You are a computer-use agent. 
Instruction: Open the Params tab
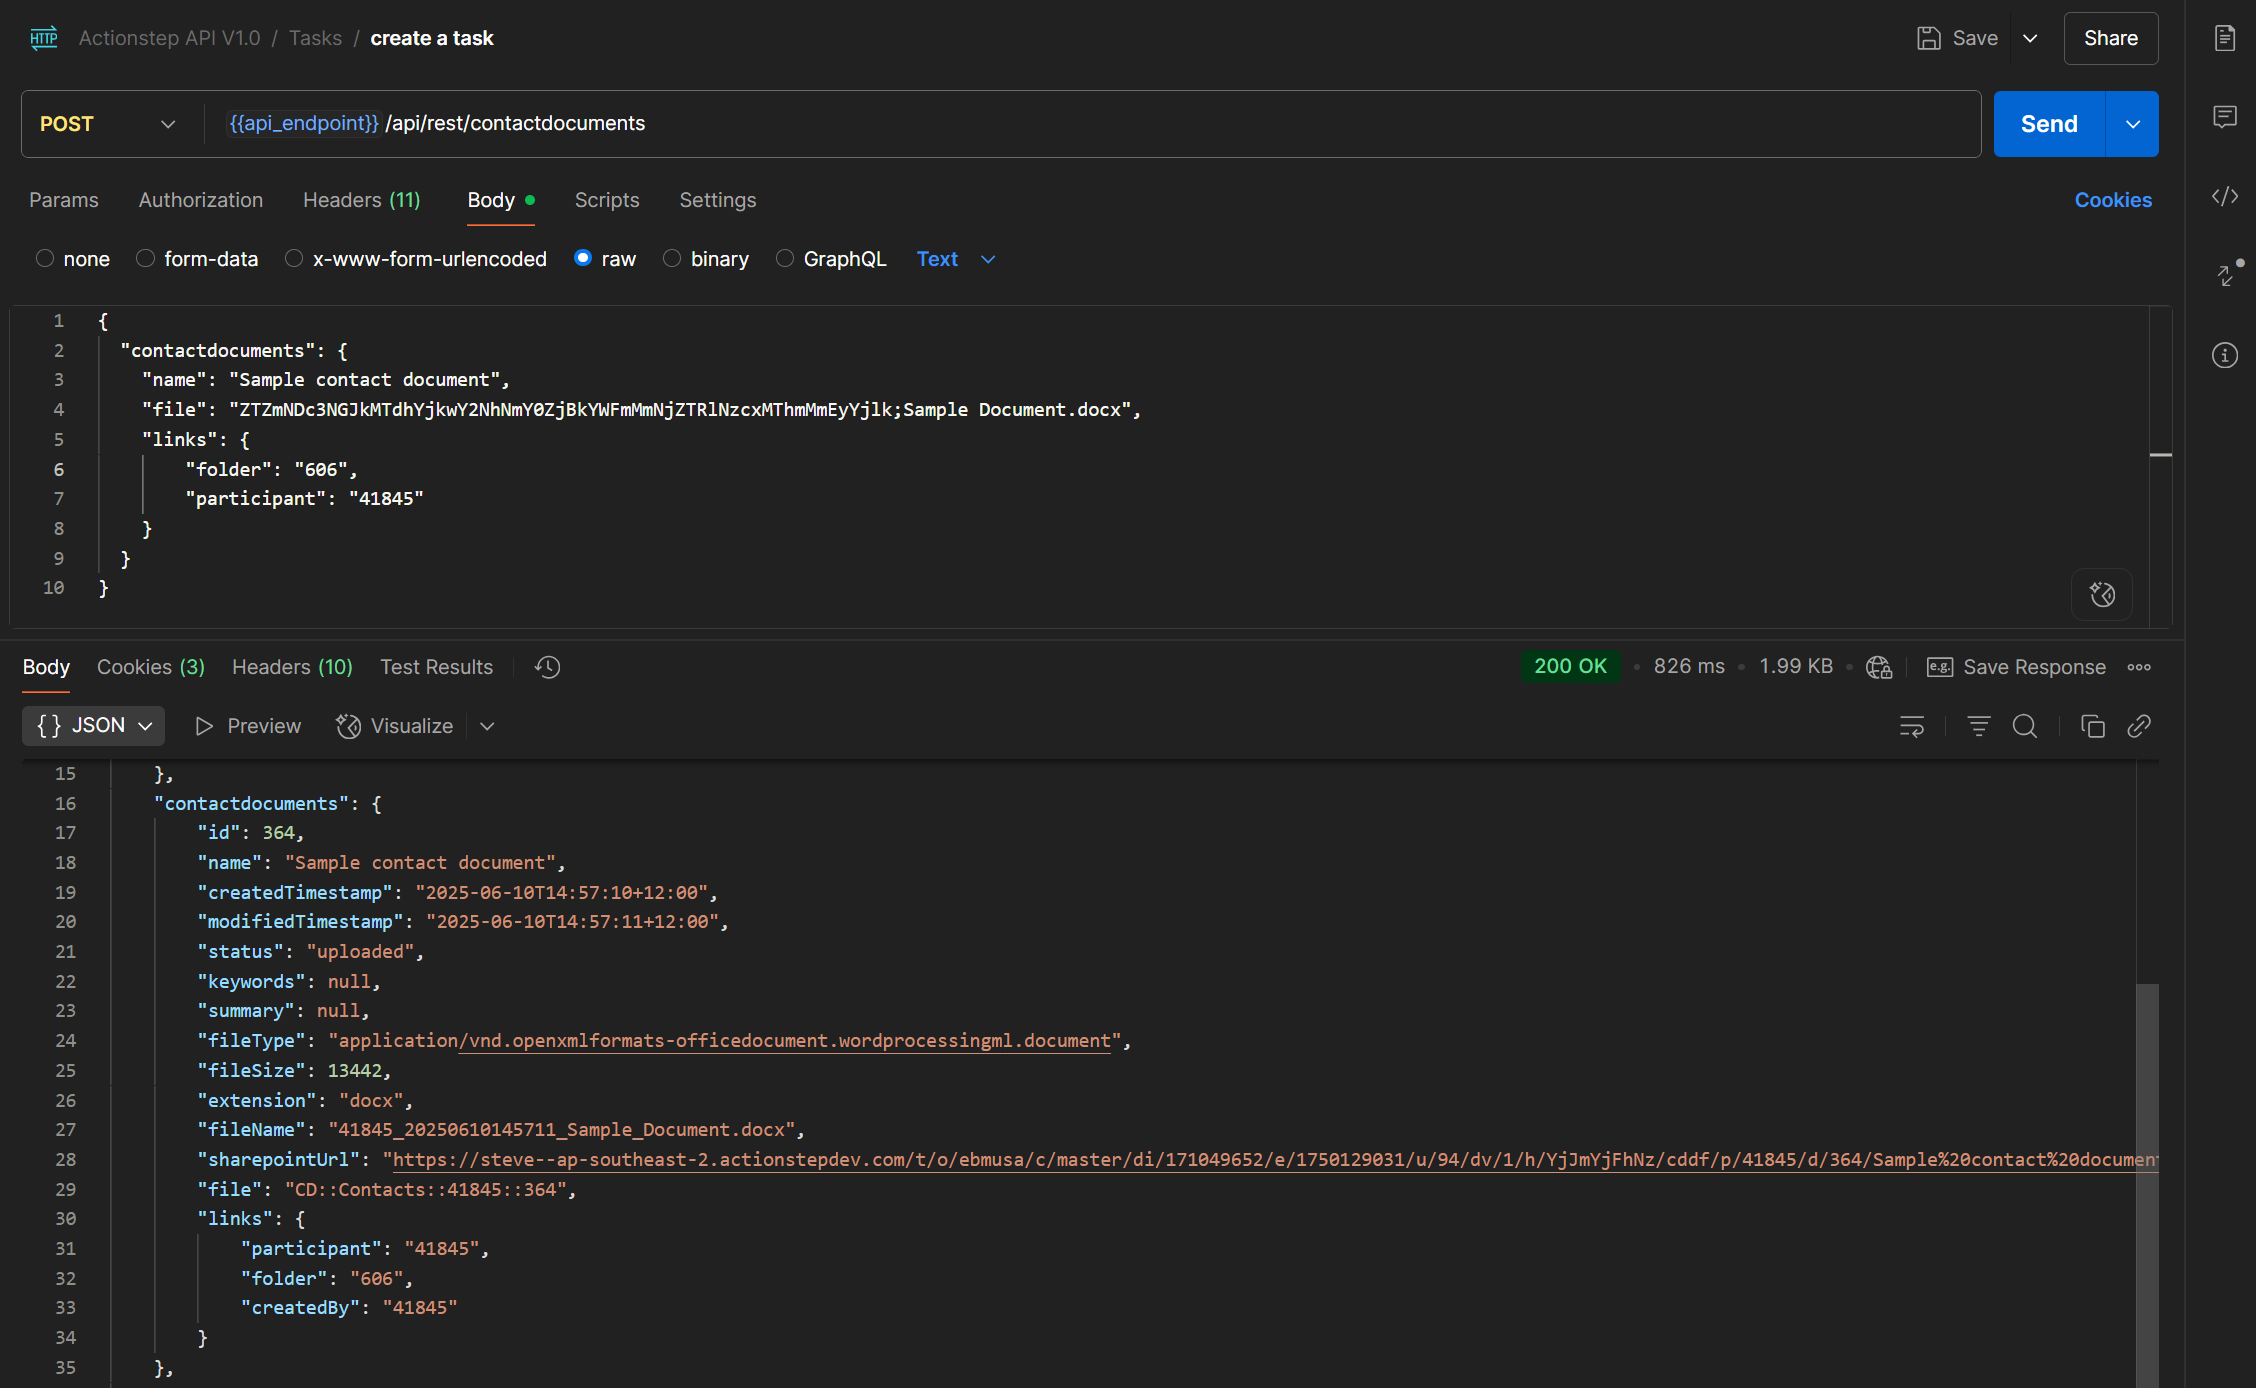click(x=64, y=200)
